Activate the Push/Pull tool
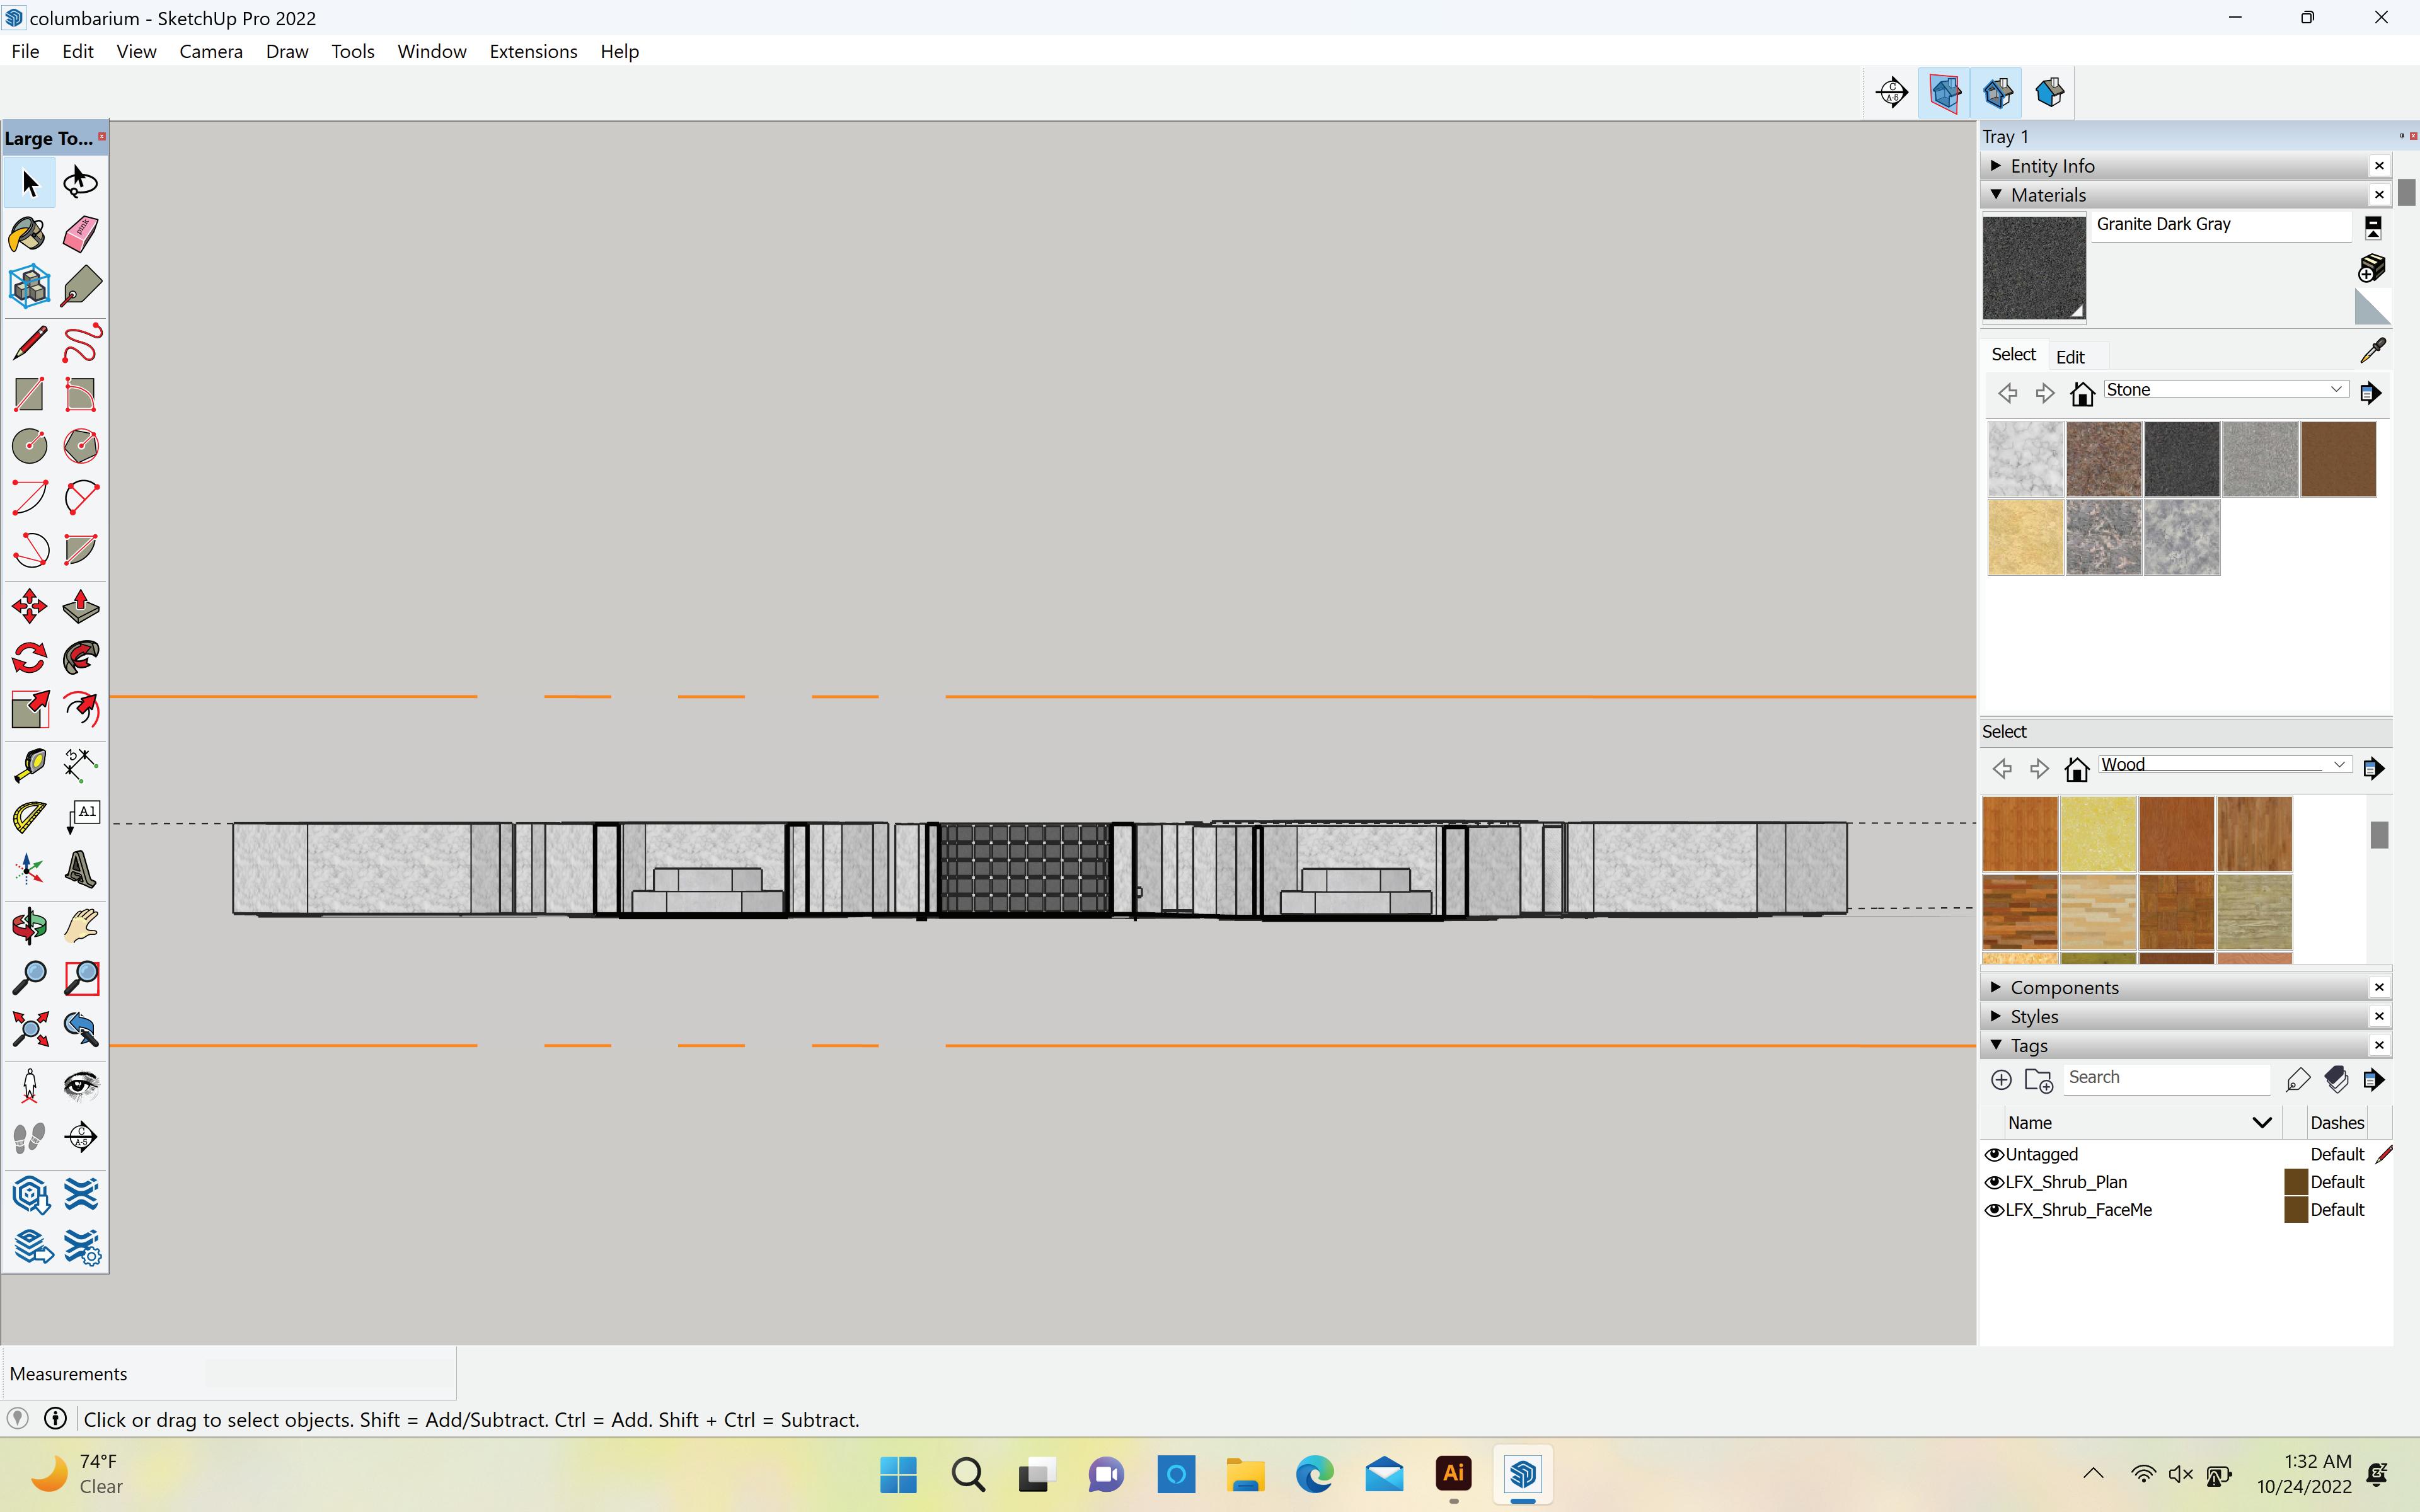The height and width of the screenshot is (1512, 2420). (x=80, y=606)
